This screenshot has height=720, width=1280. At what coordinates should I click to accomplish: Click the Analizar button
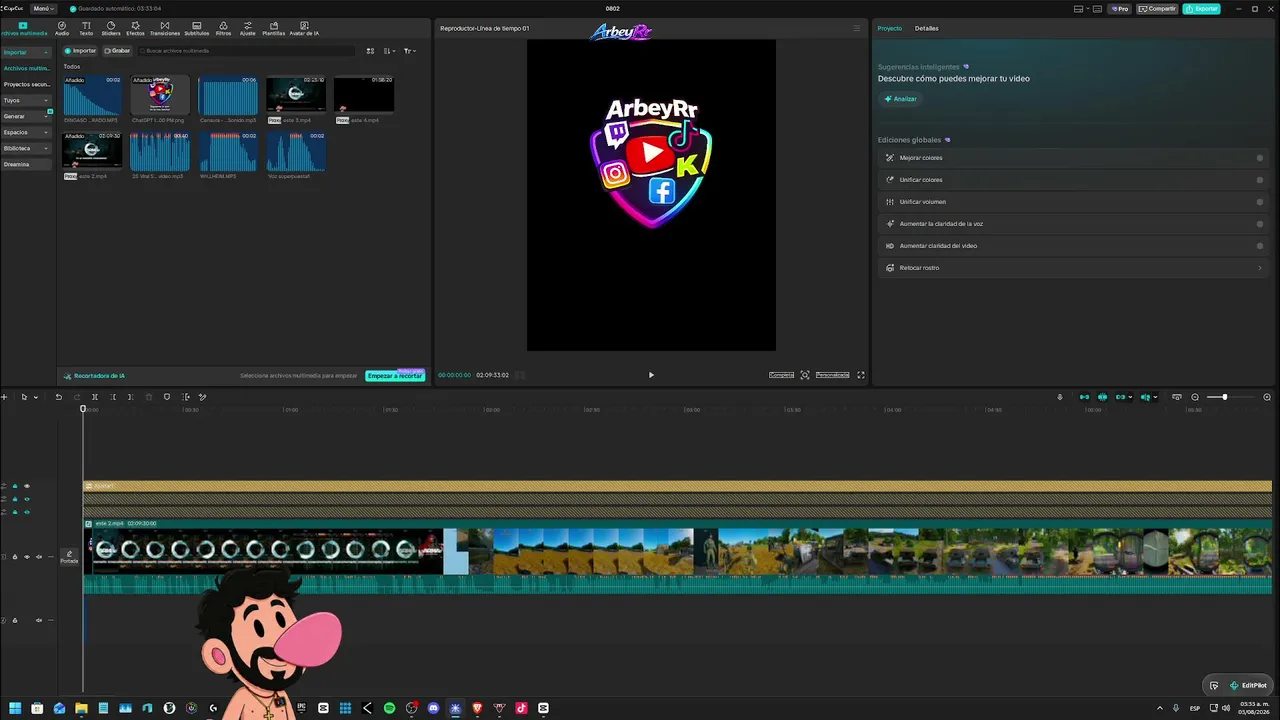pyautogui.click(x=900, y=99)
